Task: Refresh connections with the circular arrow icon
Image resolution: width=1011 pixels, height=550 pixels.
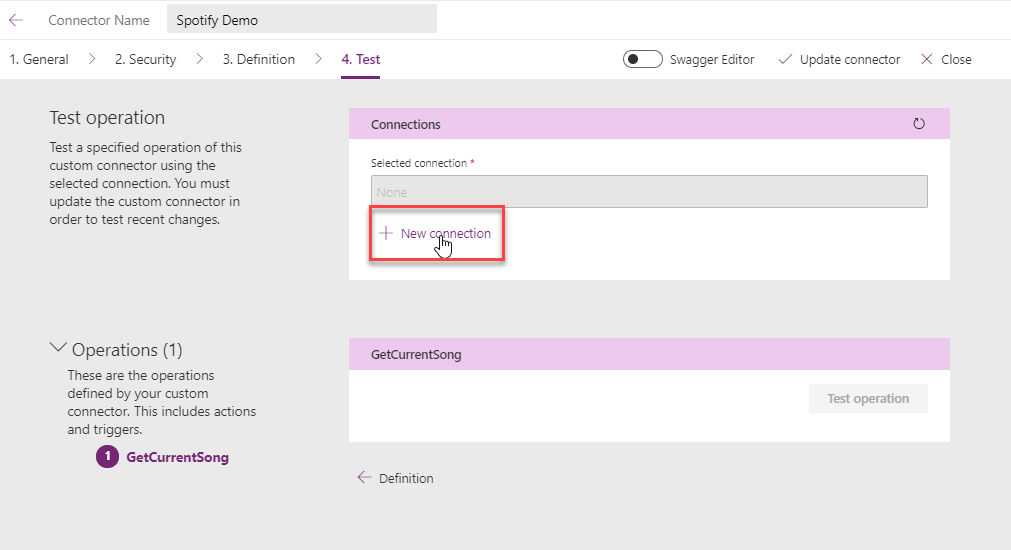Action: (x=919, y=124)
